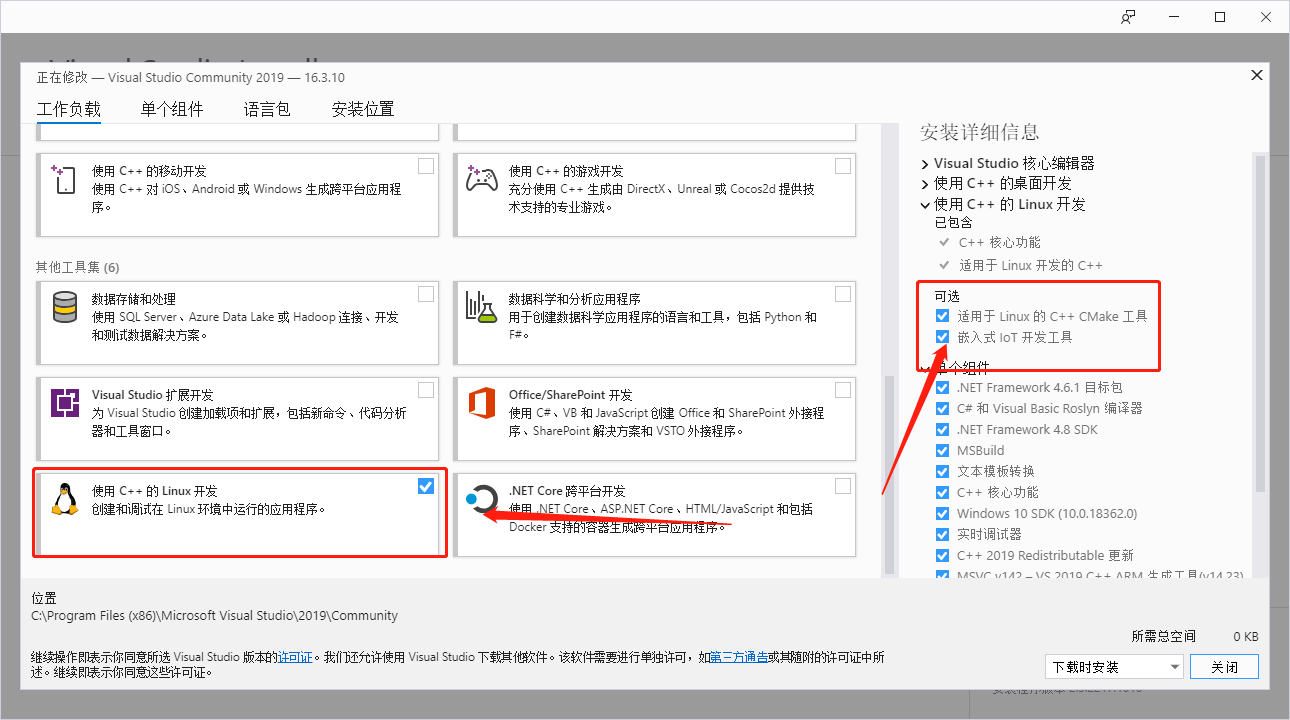Open the install-while-downloading dropdown
The height and width of the screenshot is (720, 1290).
pyautogui.click(x=1115, y=667)
